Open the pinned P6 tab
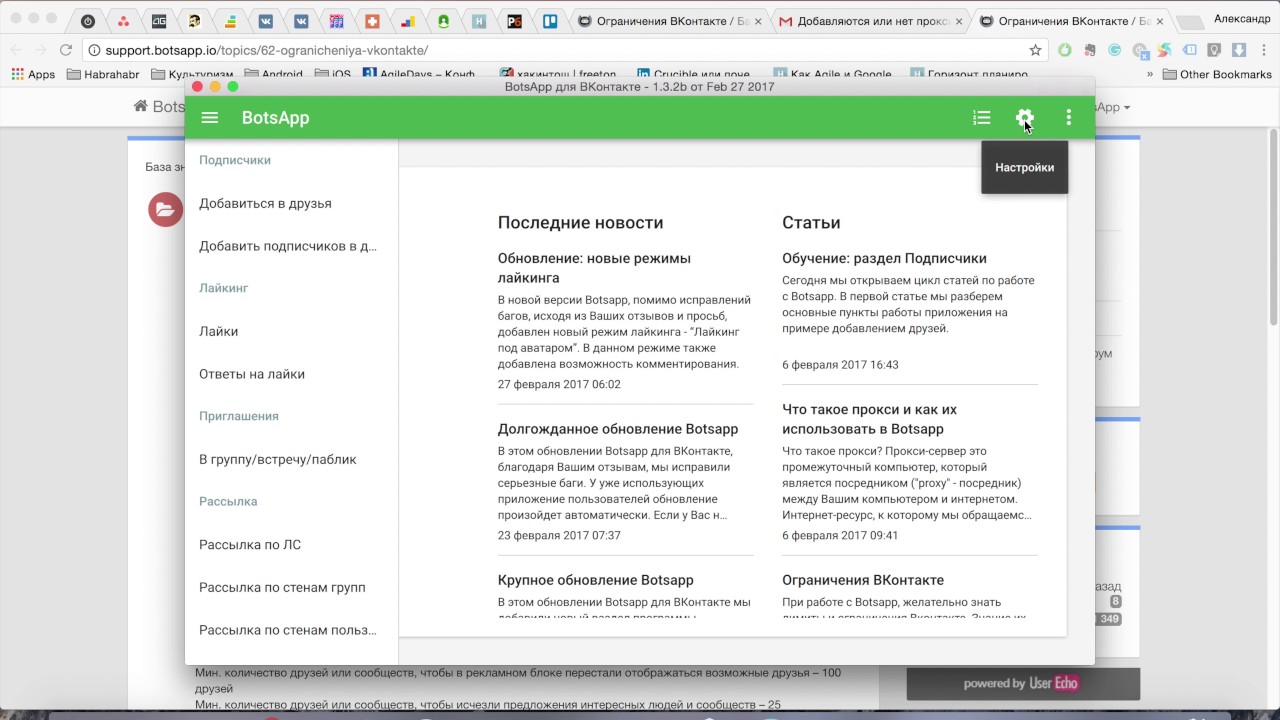This screenshot has height=720, width=1280. (x=514, y=20)
